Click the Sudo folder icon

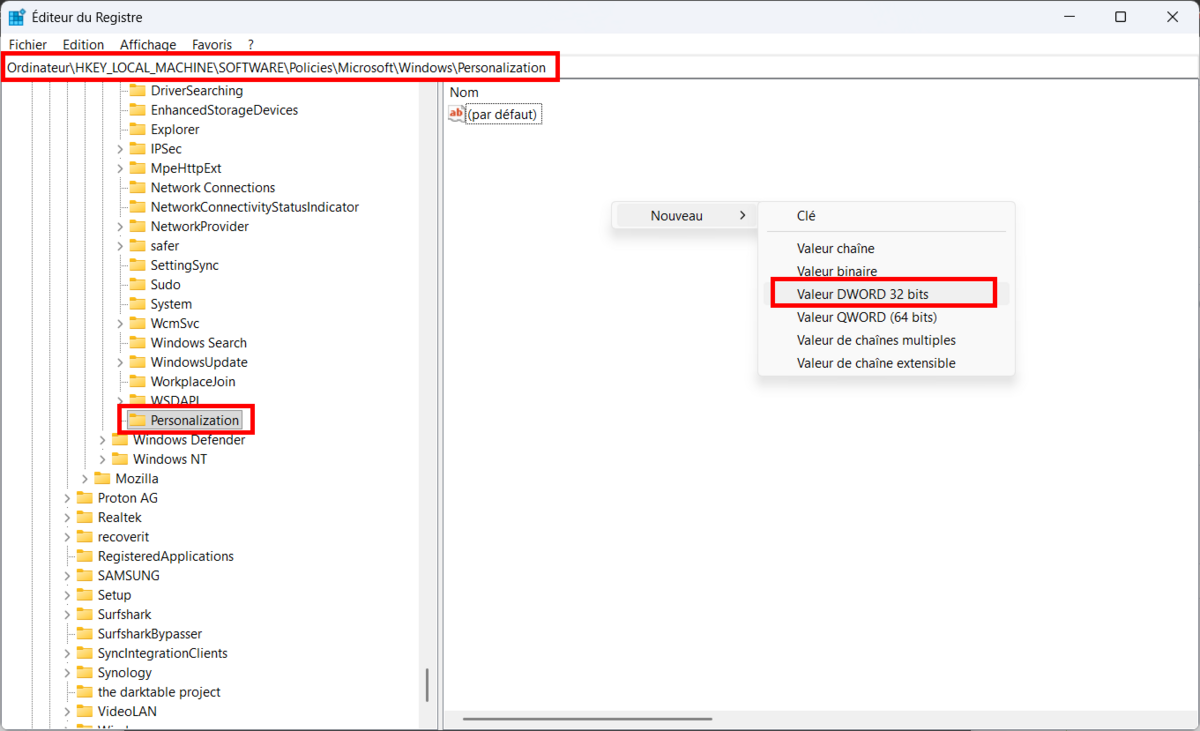click(137, 285)
